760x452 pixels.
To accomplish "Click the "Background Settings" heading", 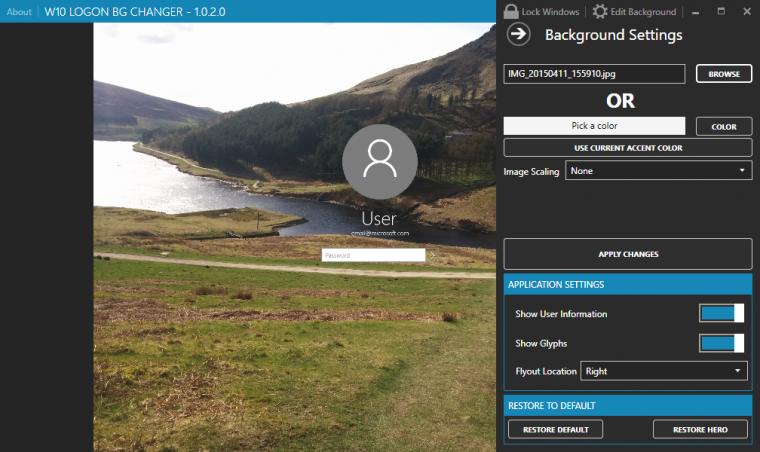I will coord(614,35).
